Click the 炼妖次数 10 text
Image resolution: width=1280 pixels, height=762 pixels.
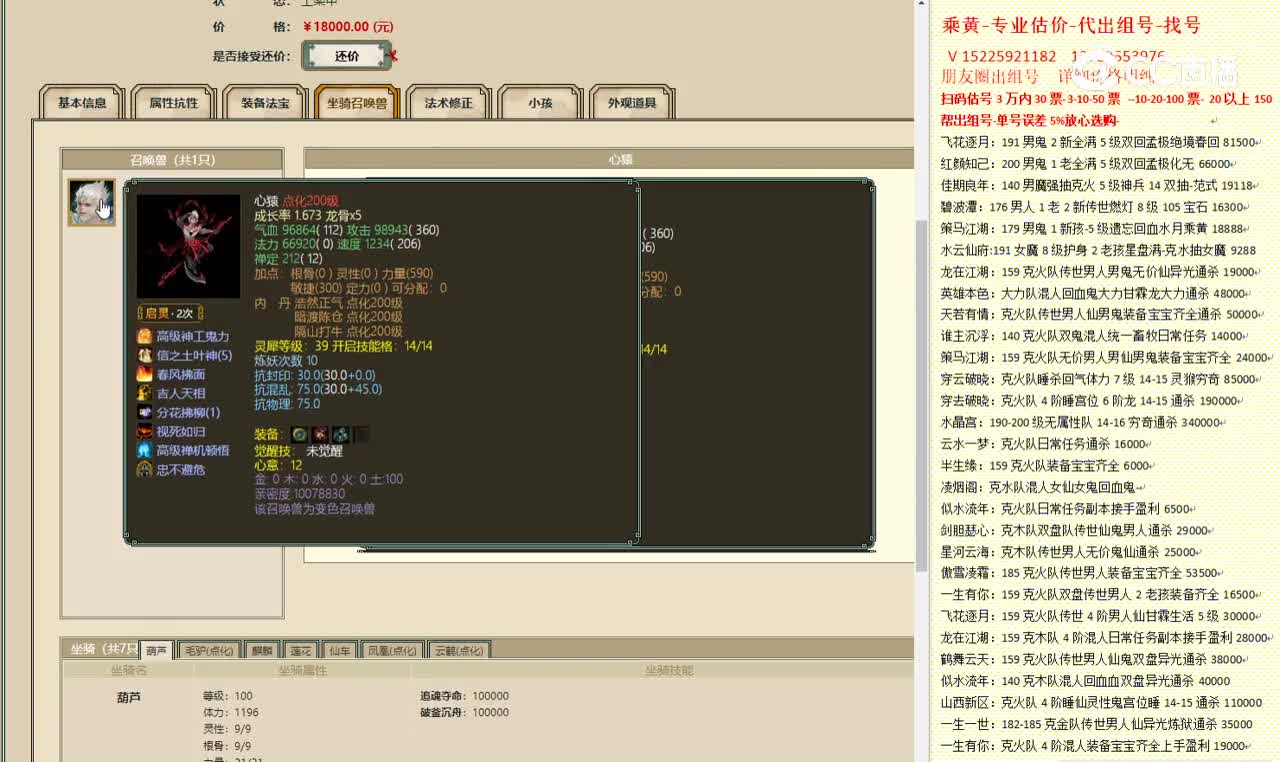coord(286,360)
